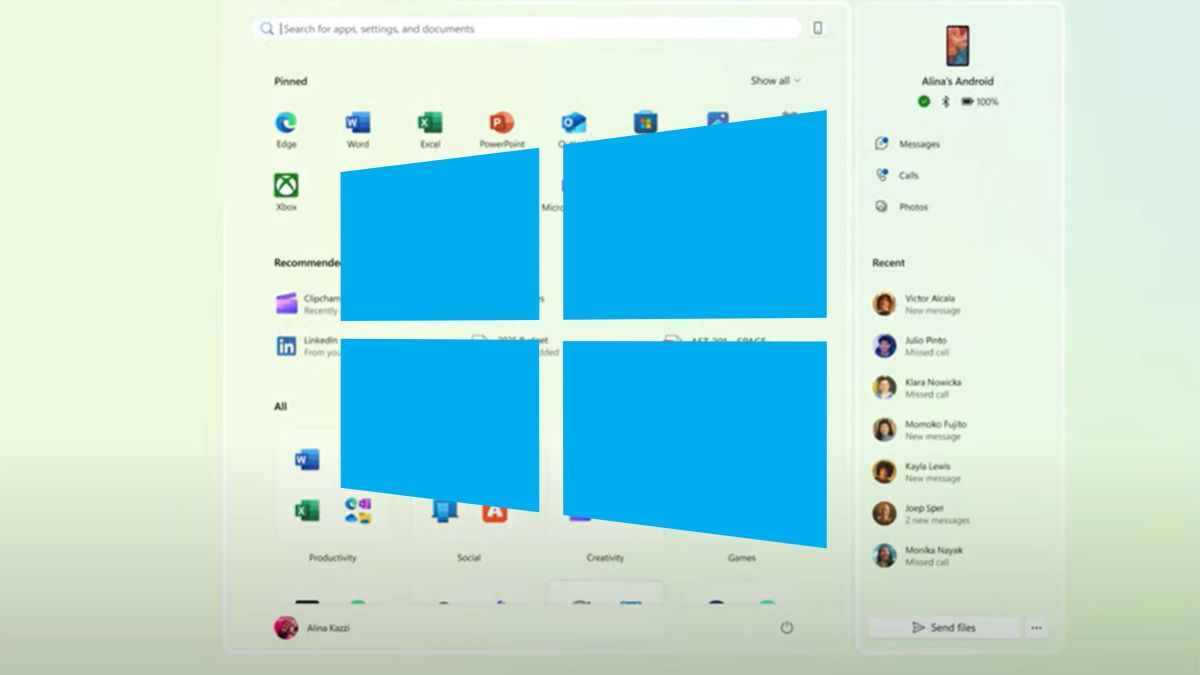Launch Word from the Pinned section
Viewport: 1200px width, 675px height.
pos(357,128)
